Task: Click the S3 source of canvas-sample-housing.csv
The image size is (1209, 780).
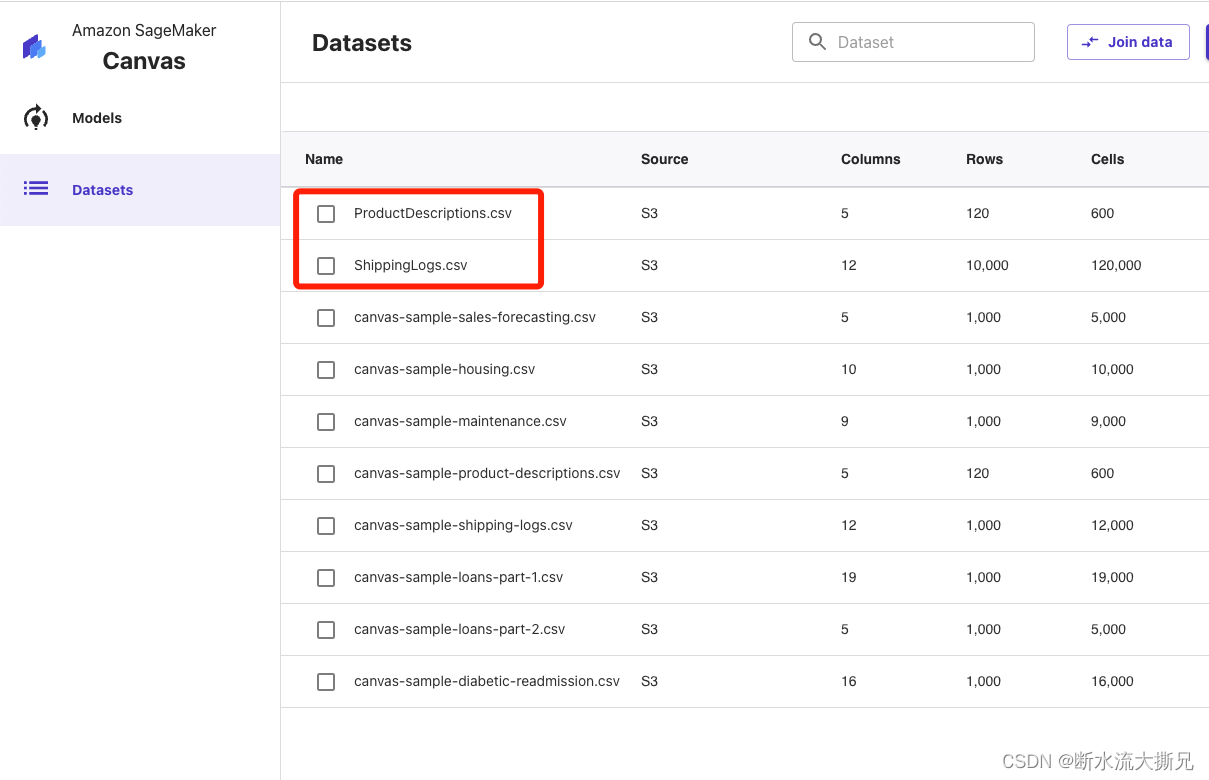Action: (649, 369)
